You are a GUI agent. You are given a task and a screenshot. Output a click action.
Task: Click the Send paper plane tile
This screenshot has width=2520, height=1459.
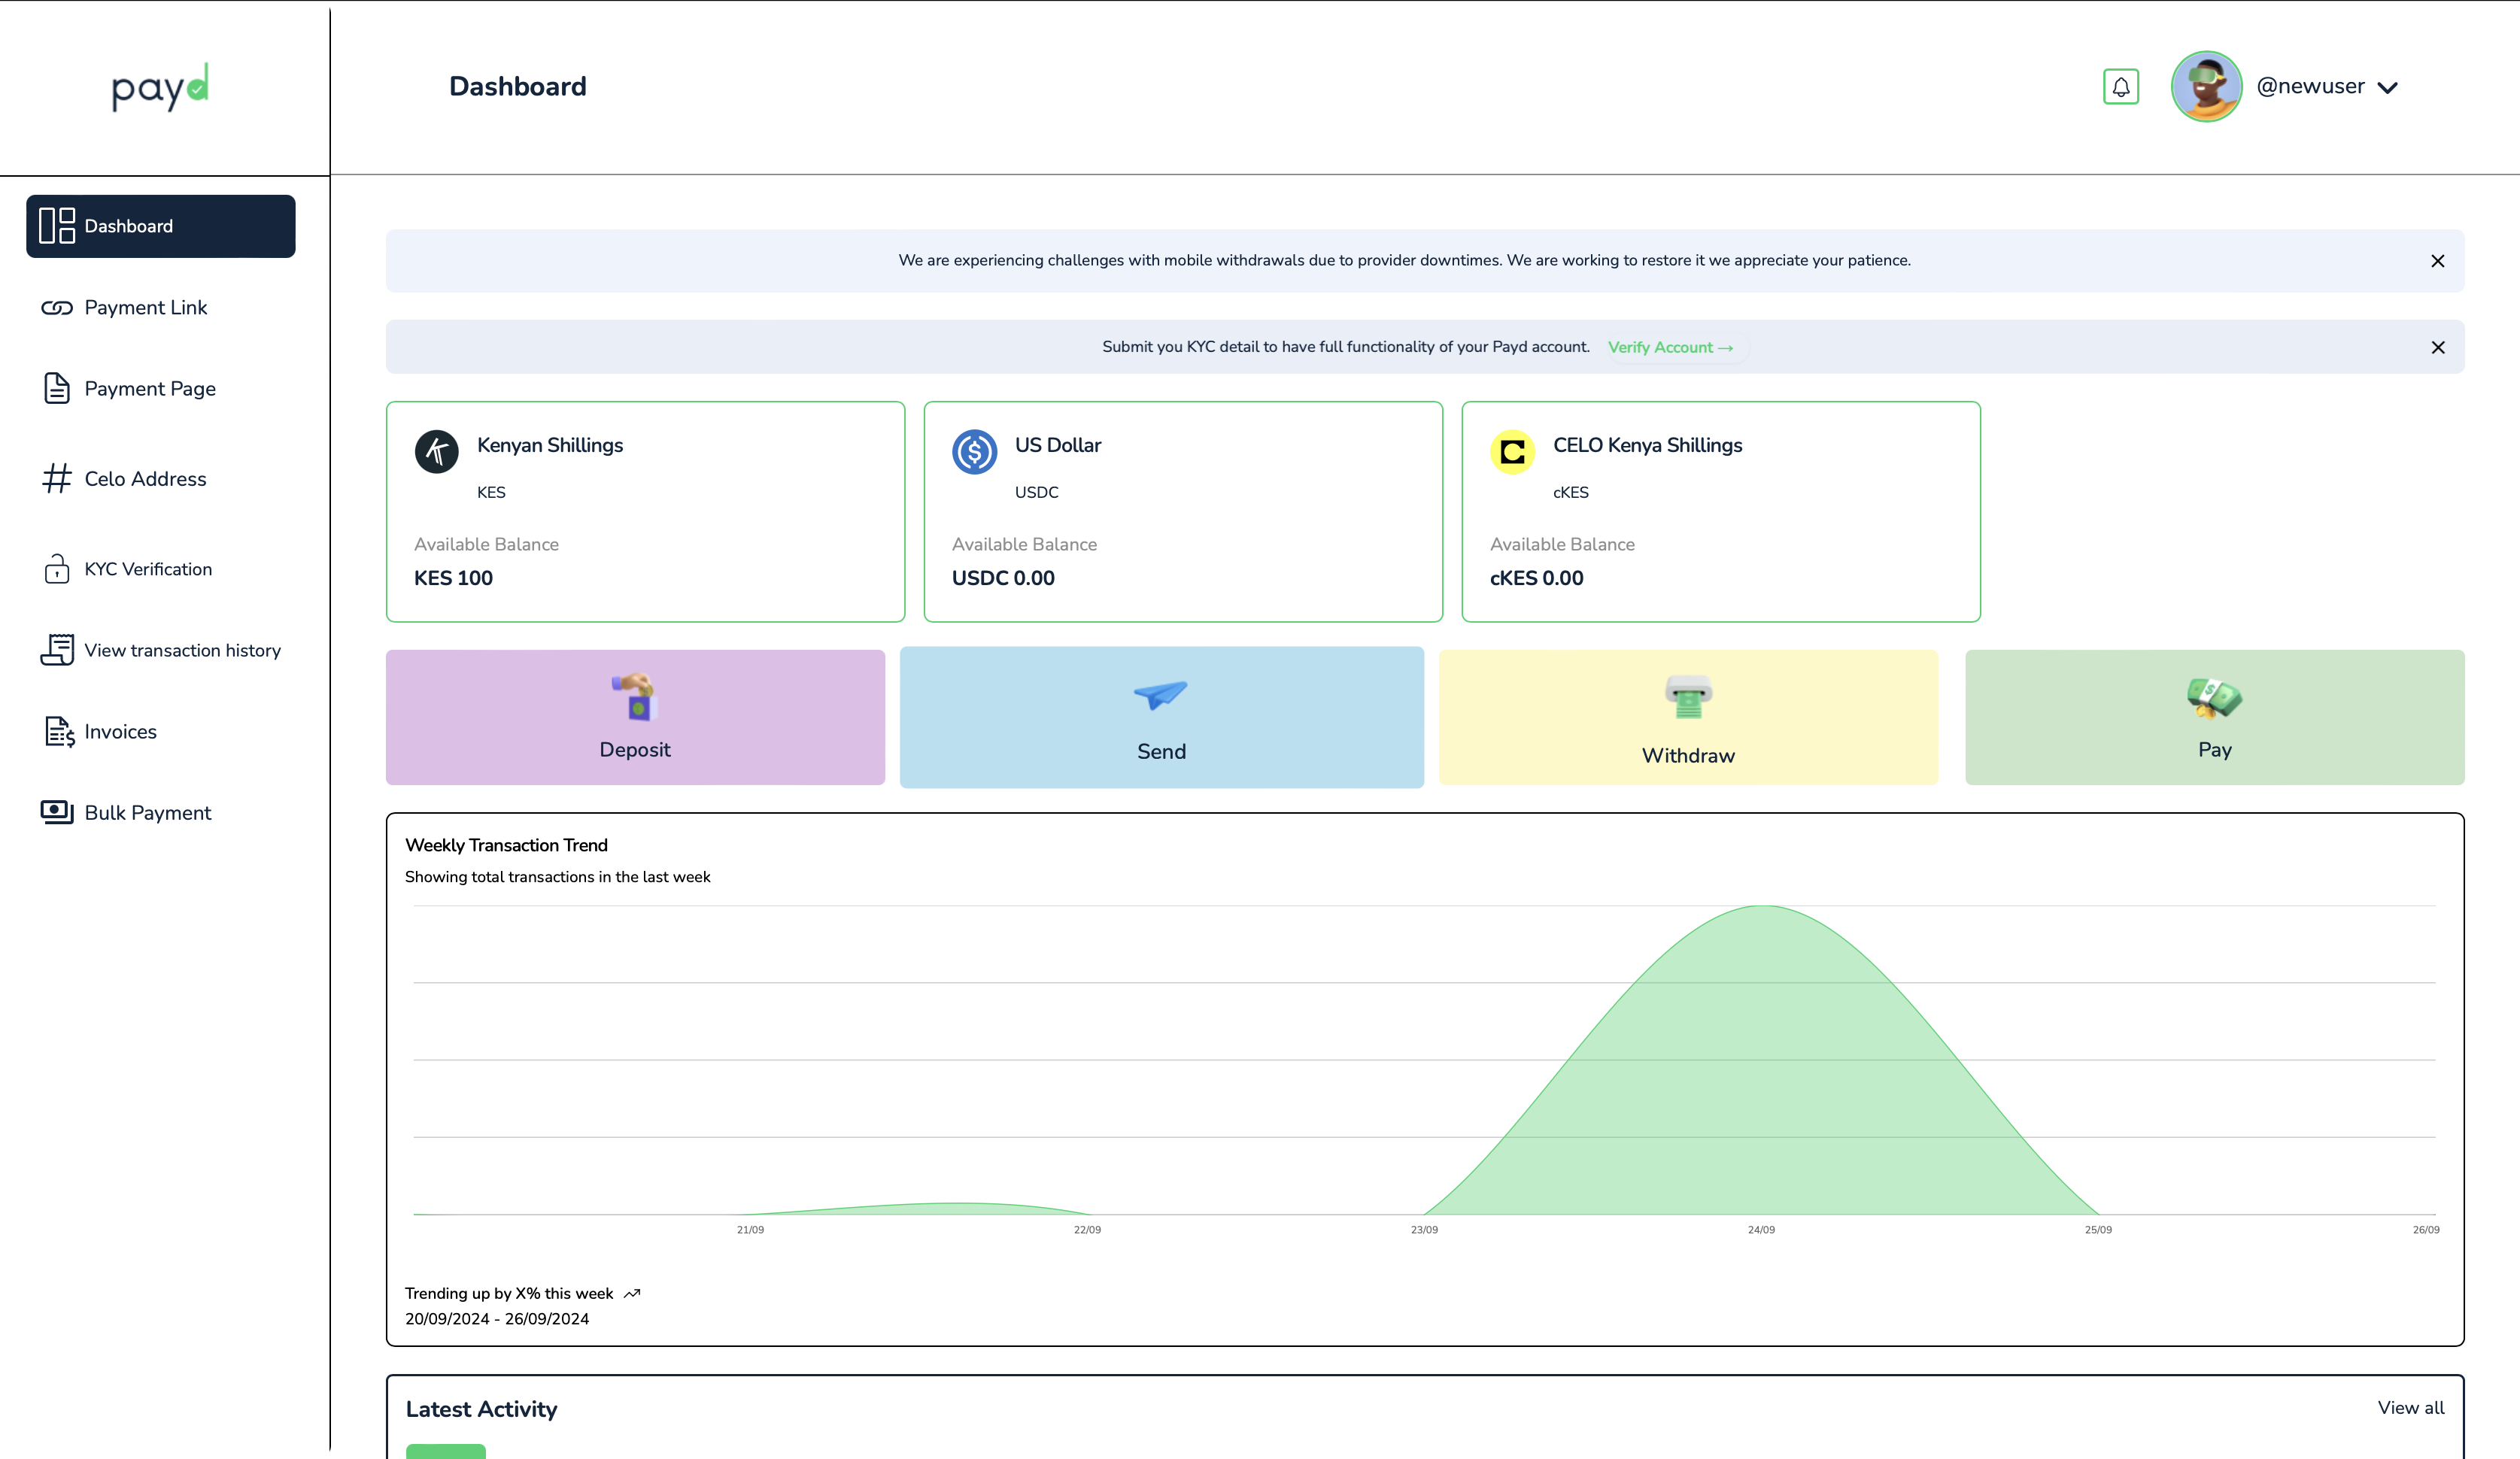1161,717
